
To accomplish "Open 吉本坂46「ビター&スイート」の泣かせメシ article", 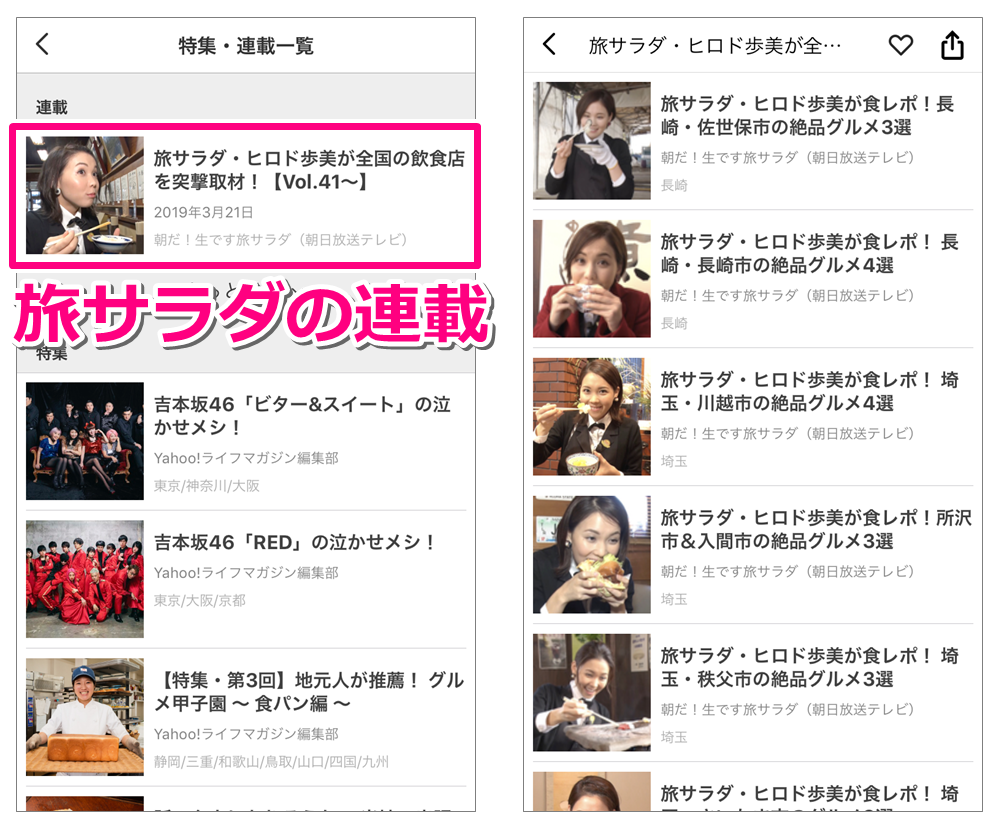I will [x=302, y=416].
